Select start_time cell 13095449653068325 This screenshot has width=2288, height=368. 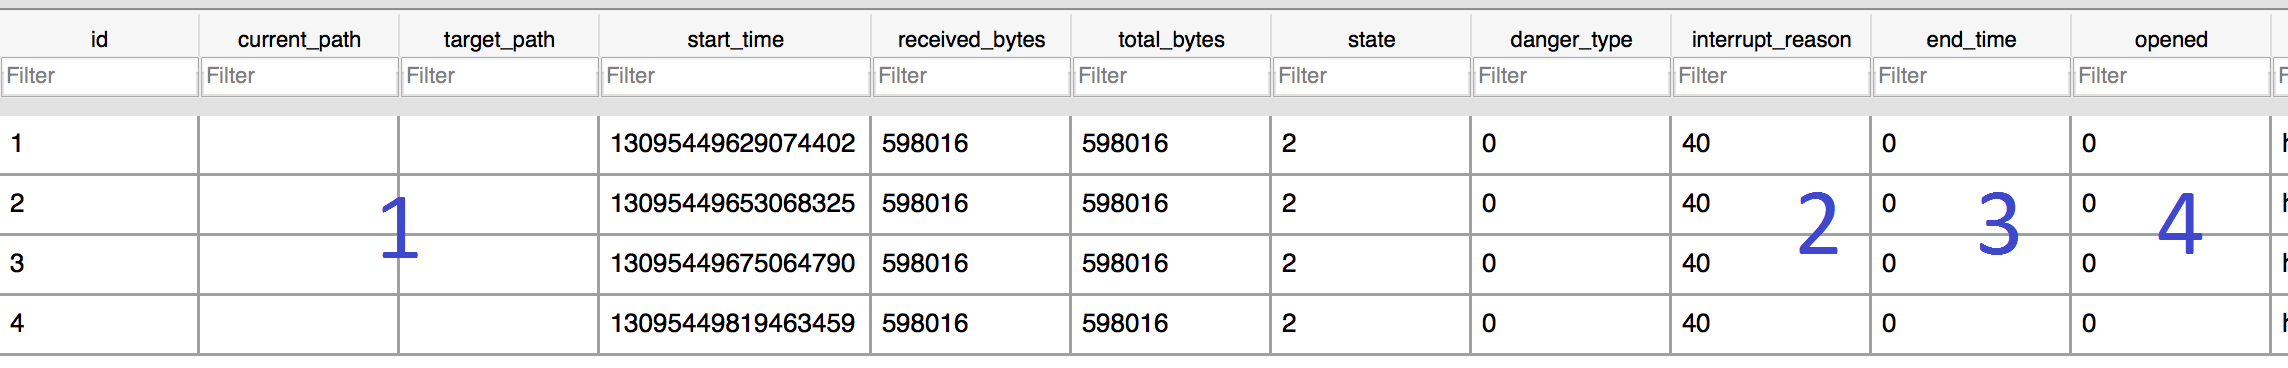(735, 204)
